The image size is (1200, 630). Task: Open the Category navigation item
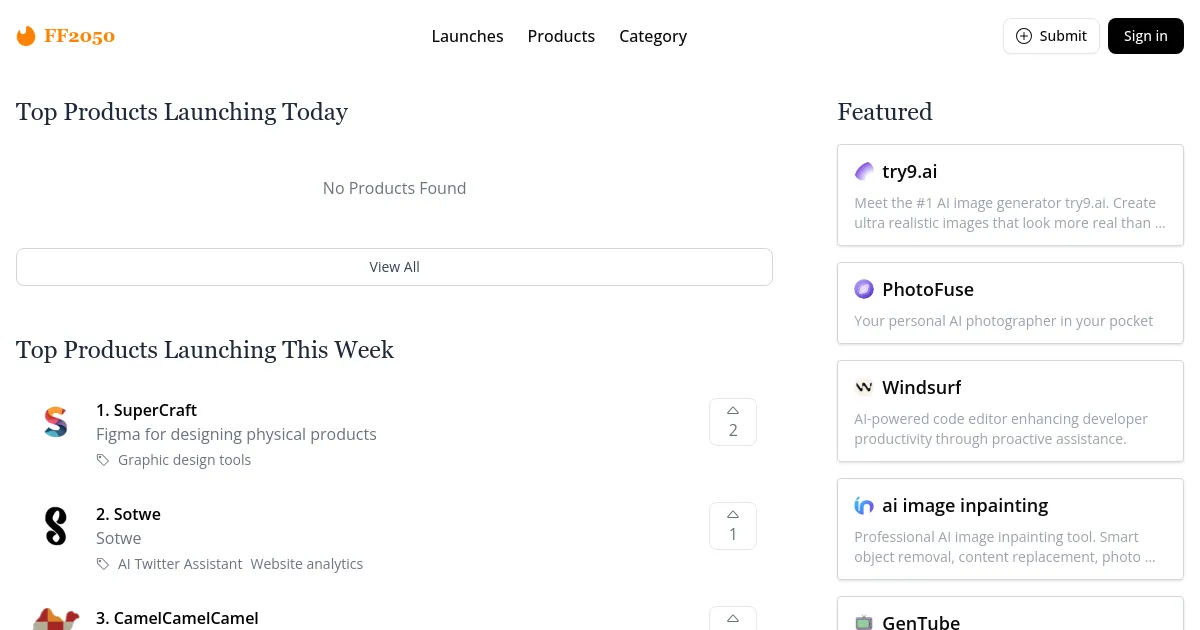[653, 36]
